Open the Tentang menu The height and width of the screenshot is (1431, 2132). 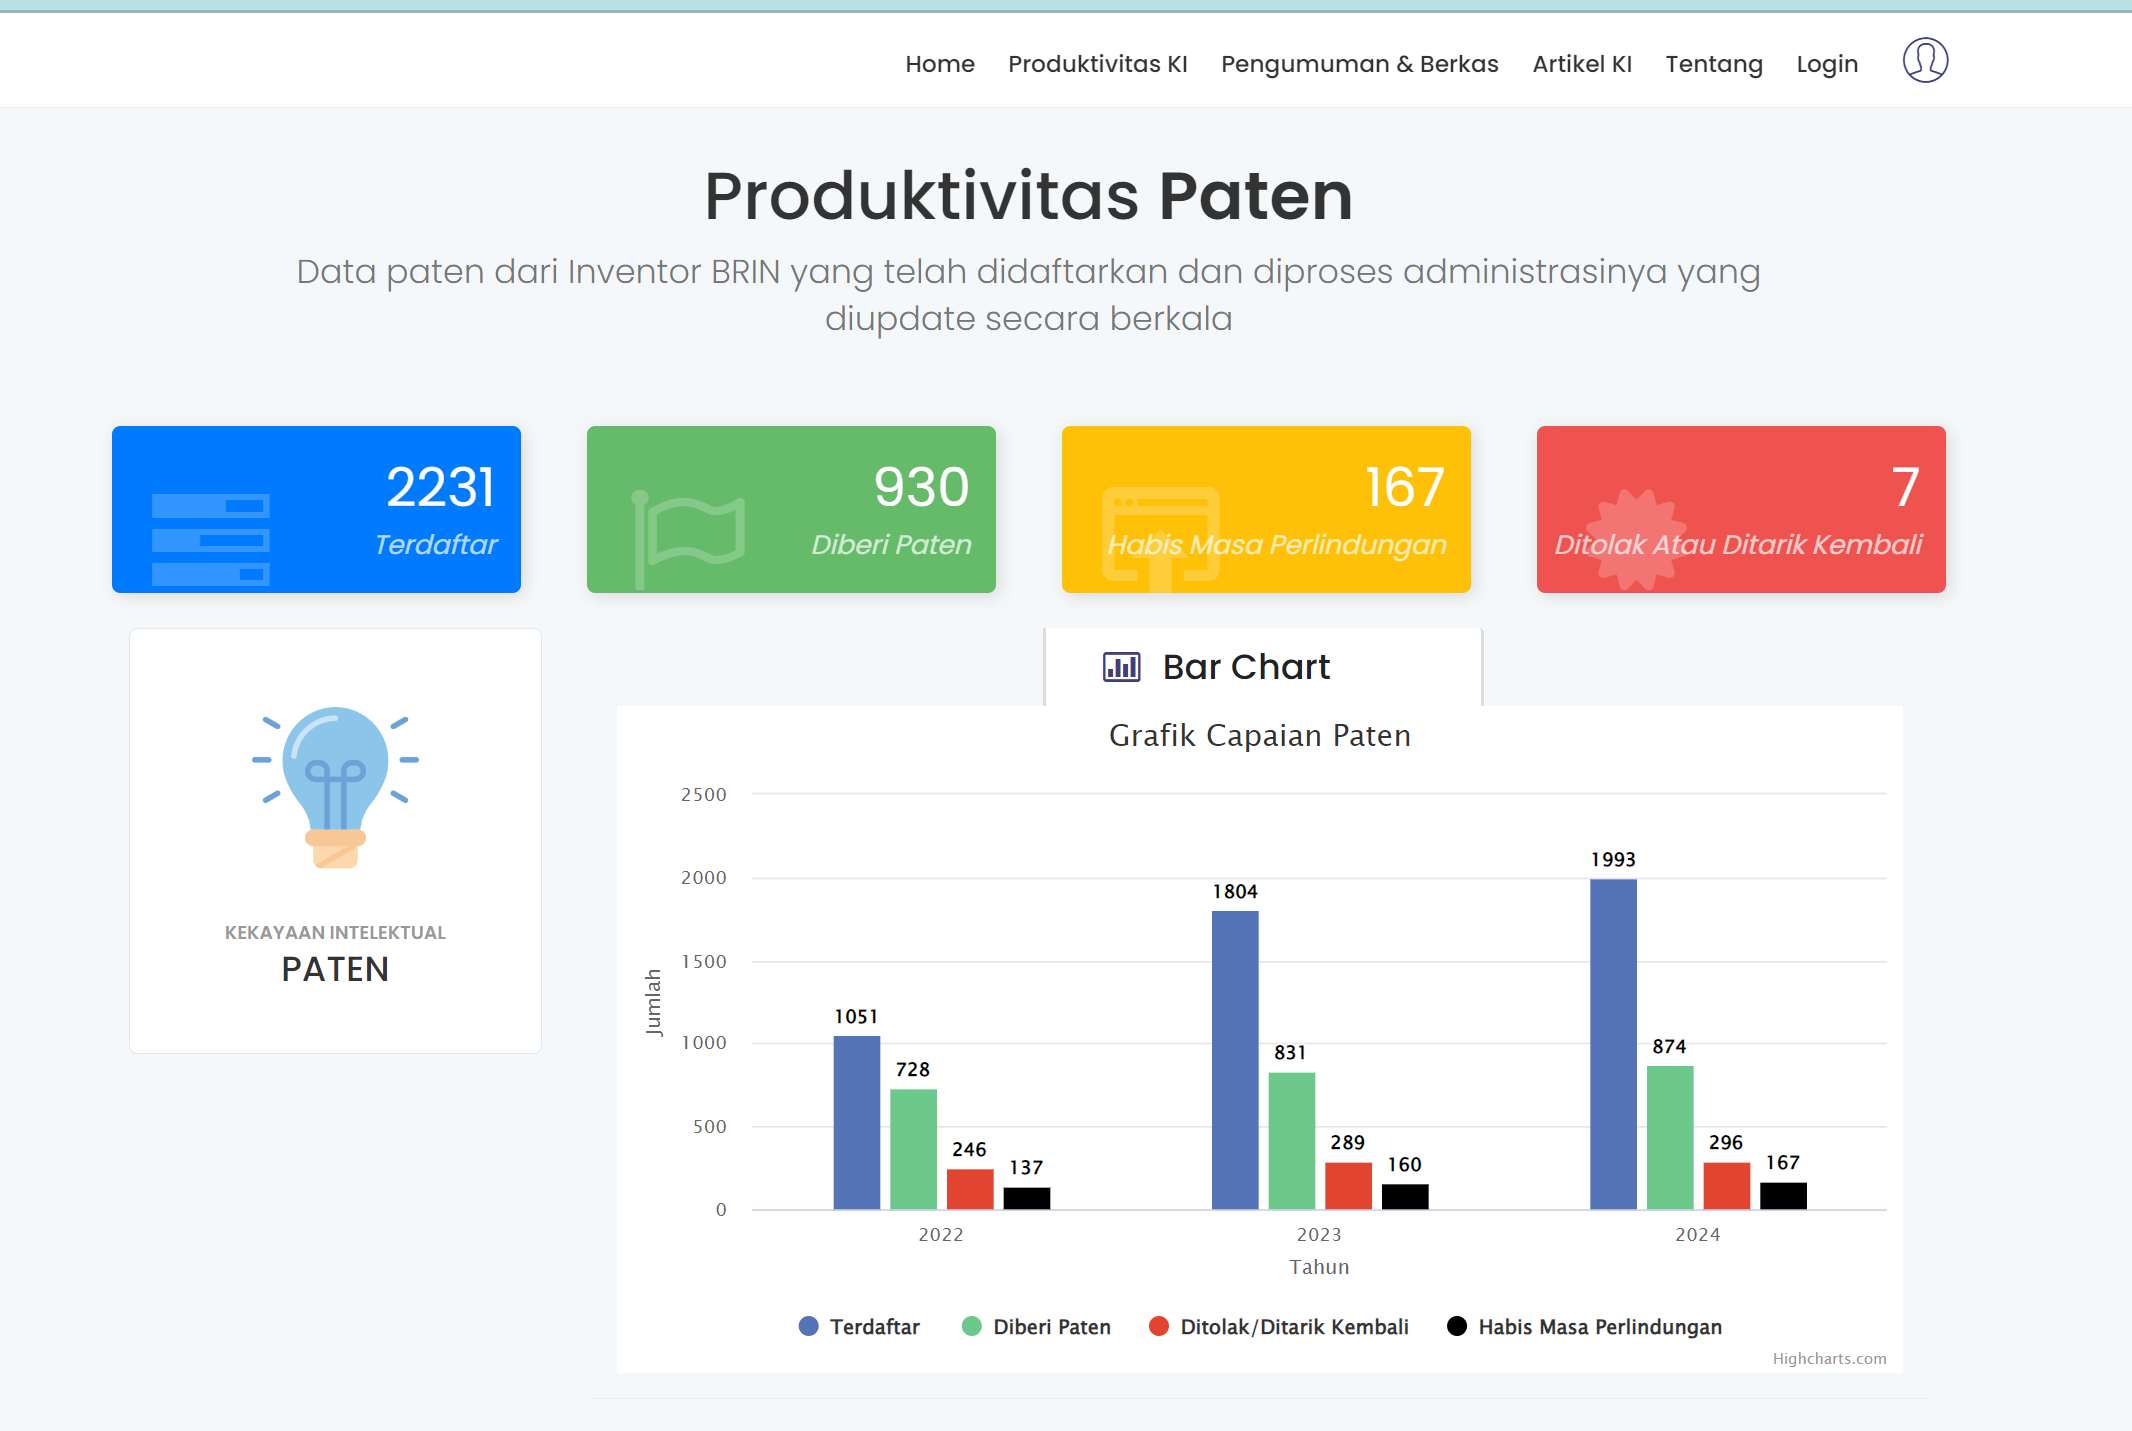click(x=1714, y=64)
